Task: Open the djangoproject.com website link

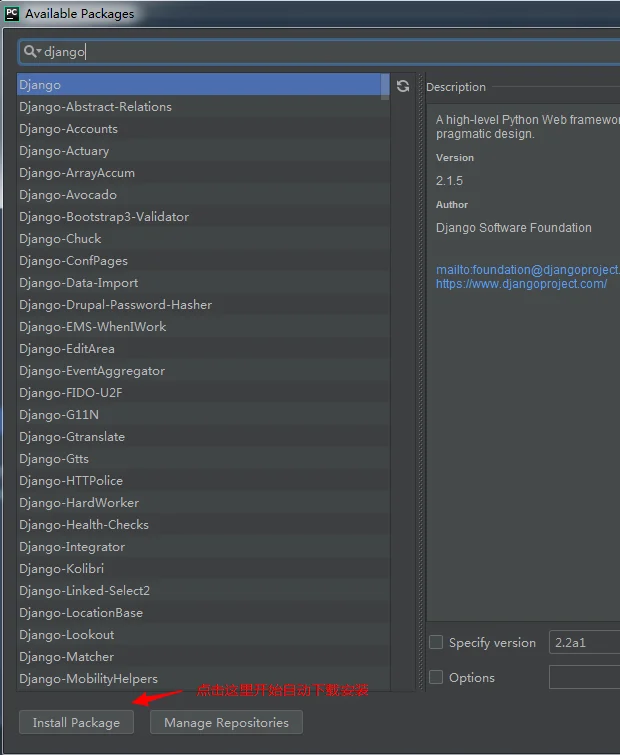Action: point(521,284)
